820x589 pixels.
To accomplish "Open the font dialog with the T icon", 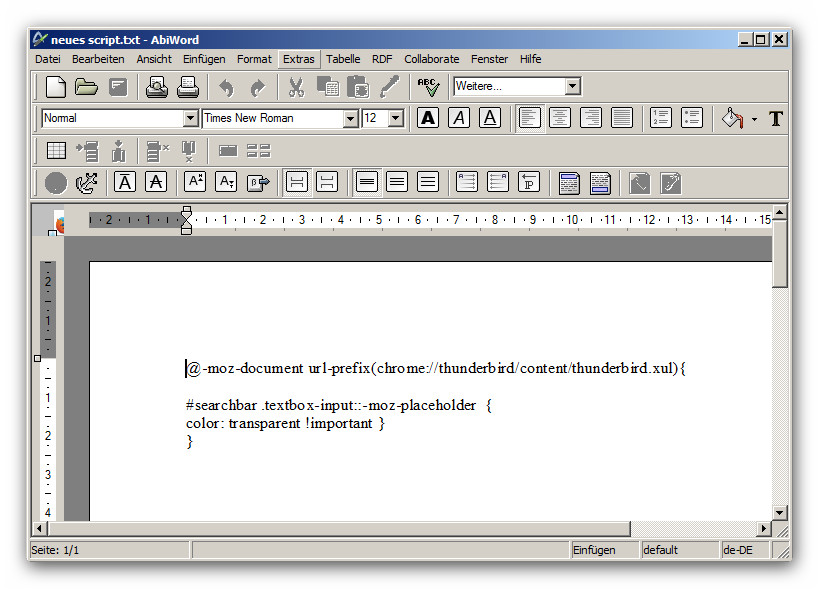I will click(776, 119).
